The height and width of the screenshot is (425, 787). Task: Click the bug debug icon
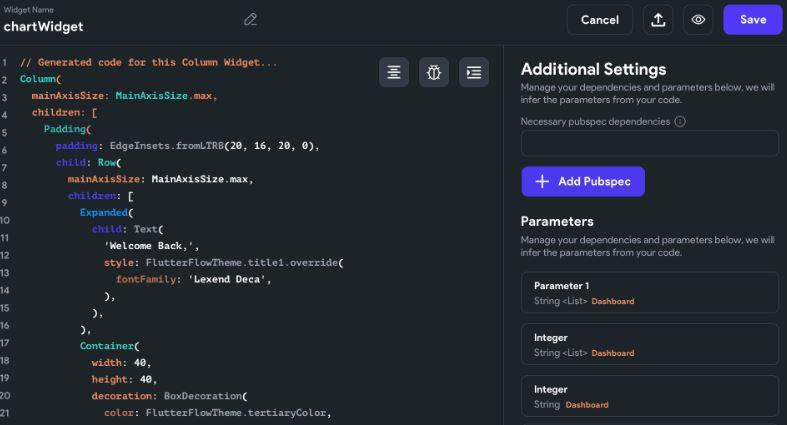pyautogui.click(x=434, y=72)
